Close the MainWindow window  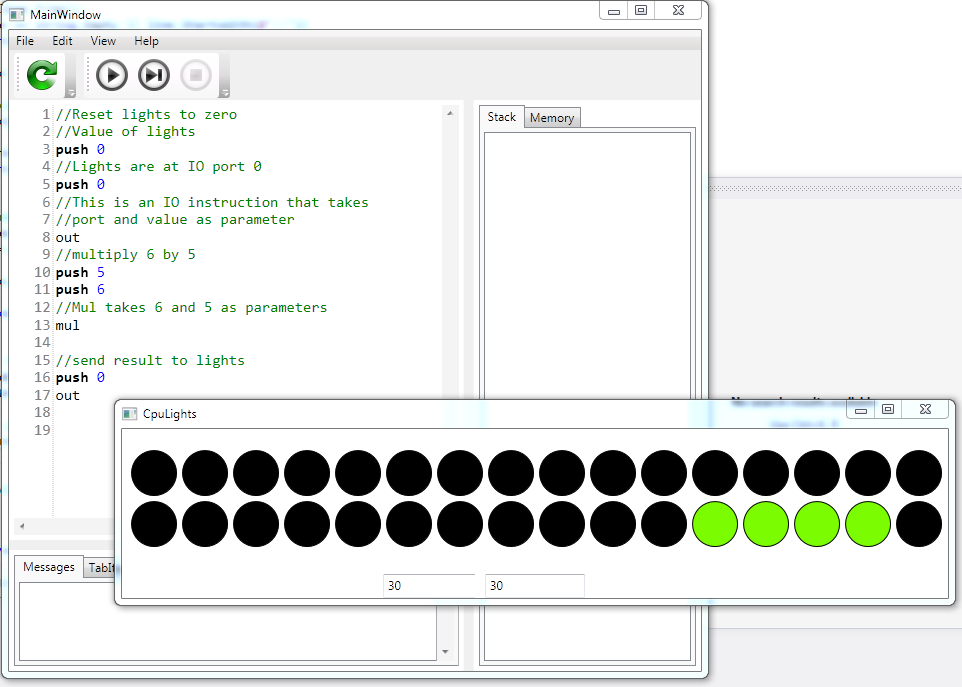tap(679, 10)
